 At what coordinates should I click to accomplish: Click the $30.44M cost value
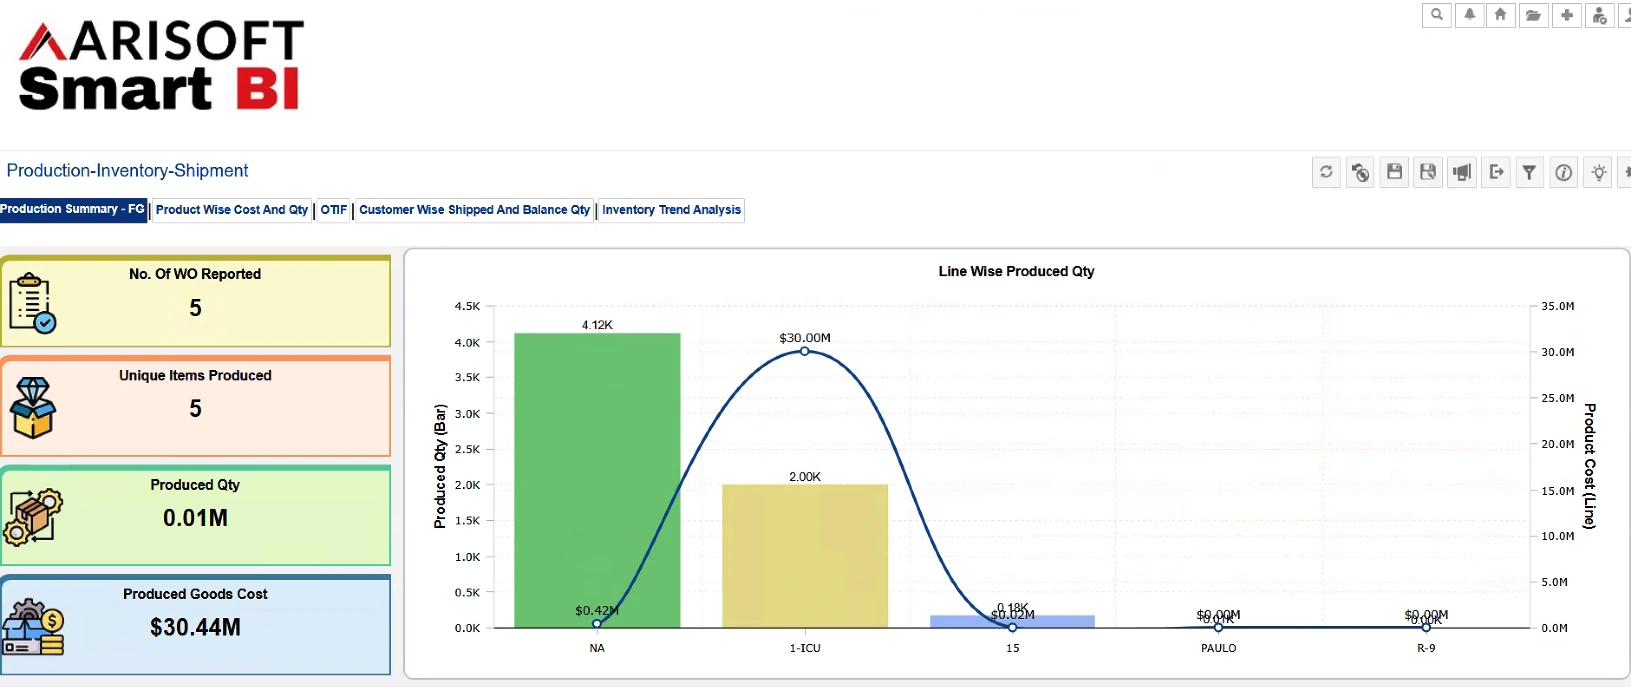point(195,627)
